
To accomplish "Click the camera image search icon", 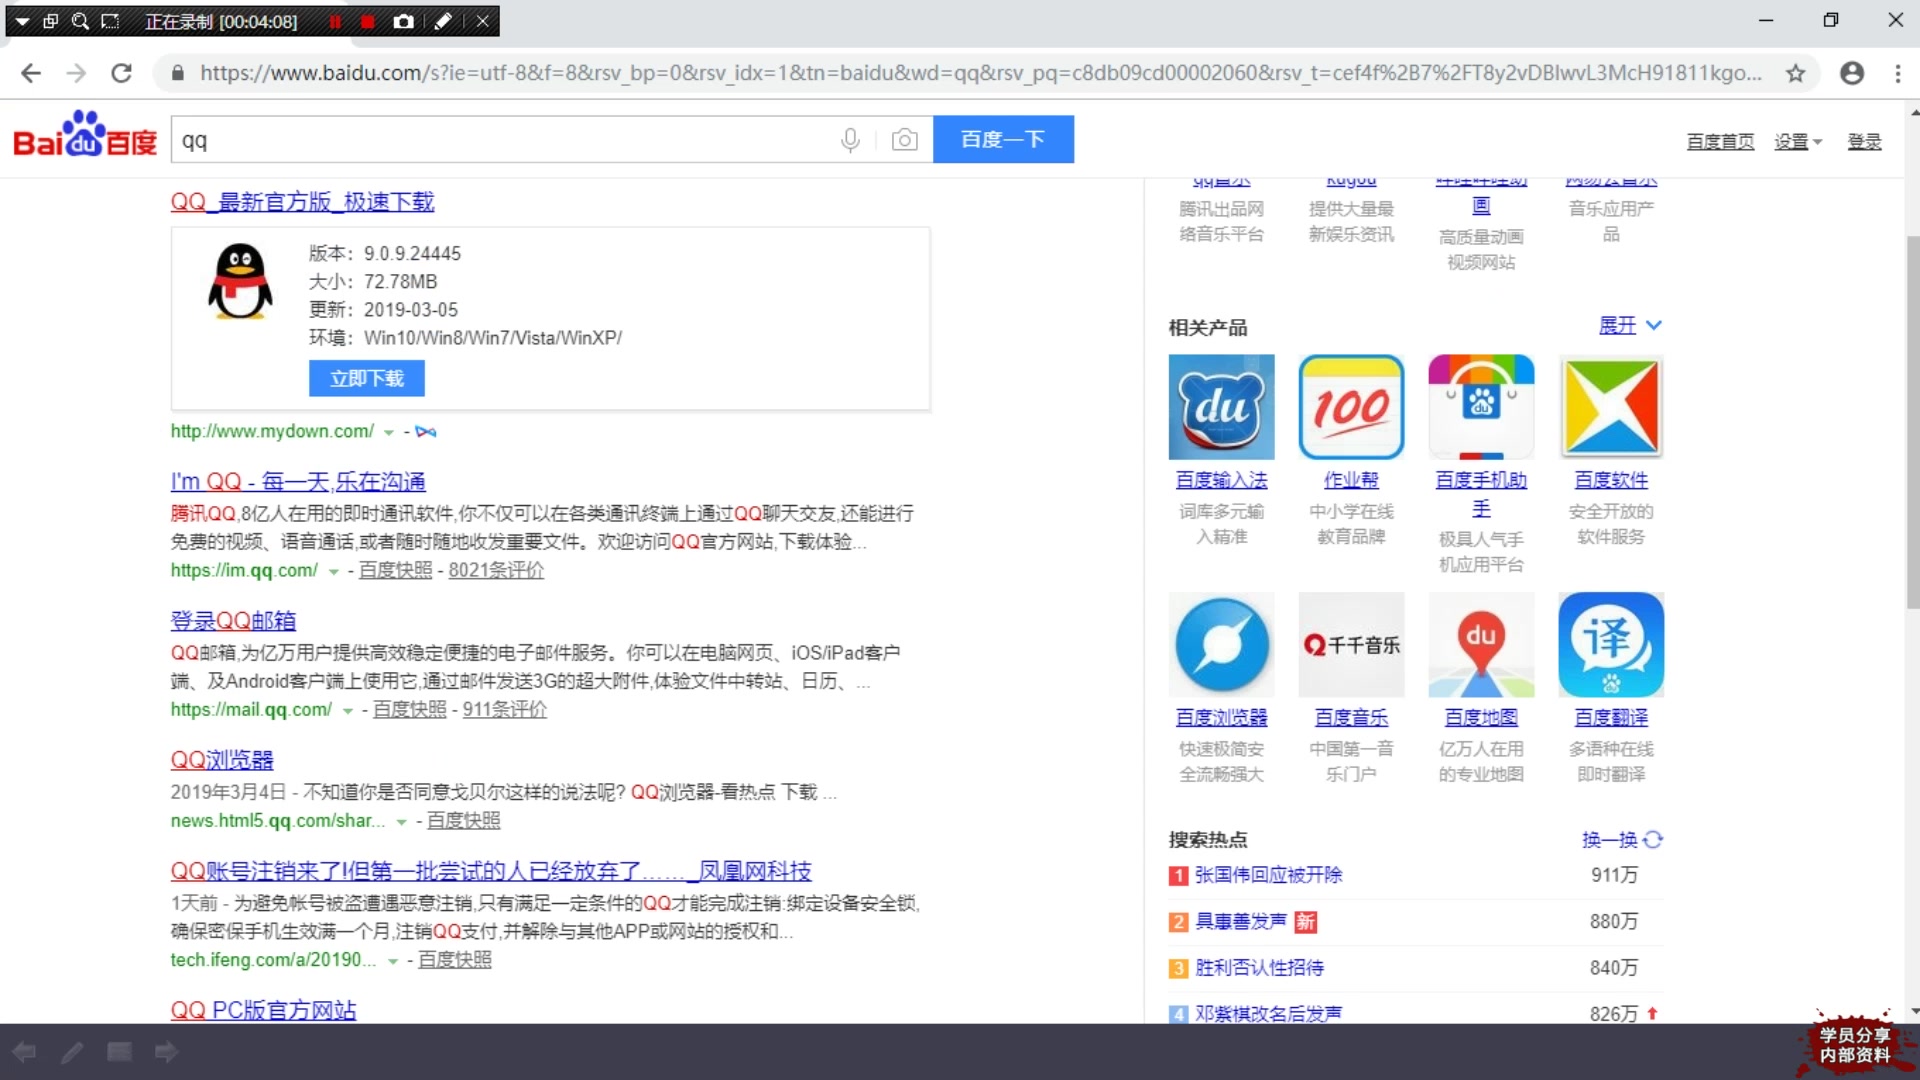I will 904,140.
